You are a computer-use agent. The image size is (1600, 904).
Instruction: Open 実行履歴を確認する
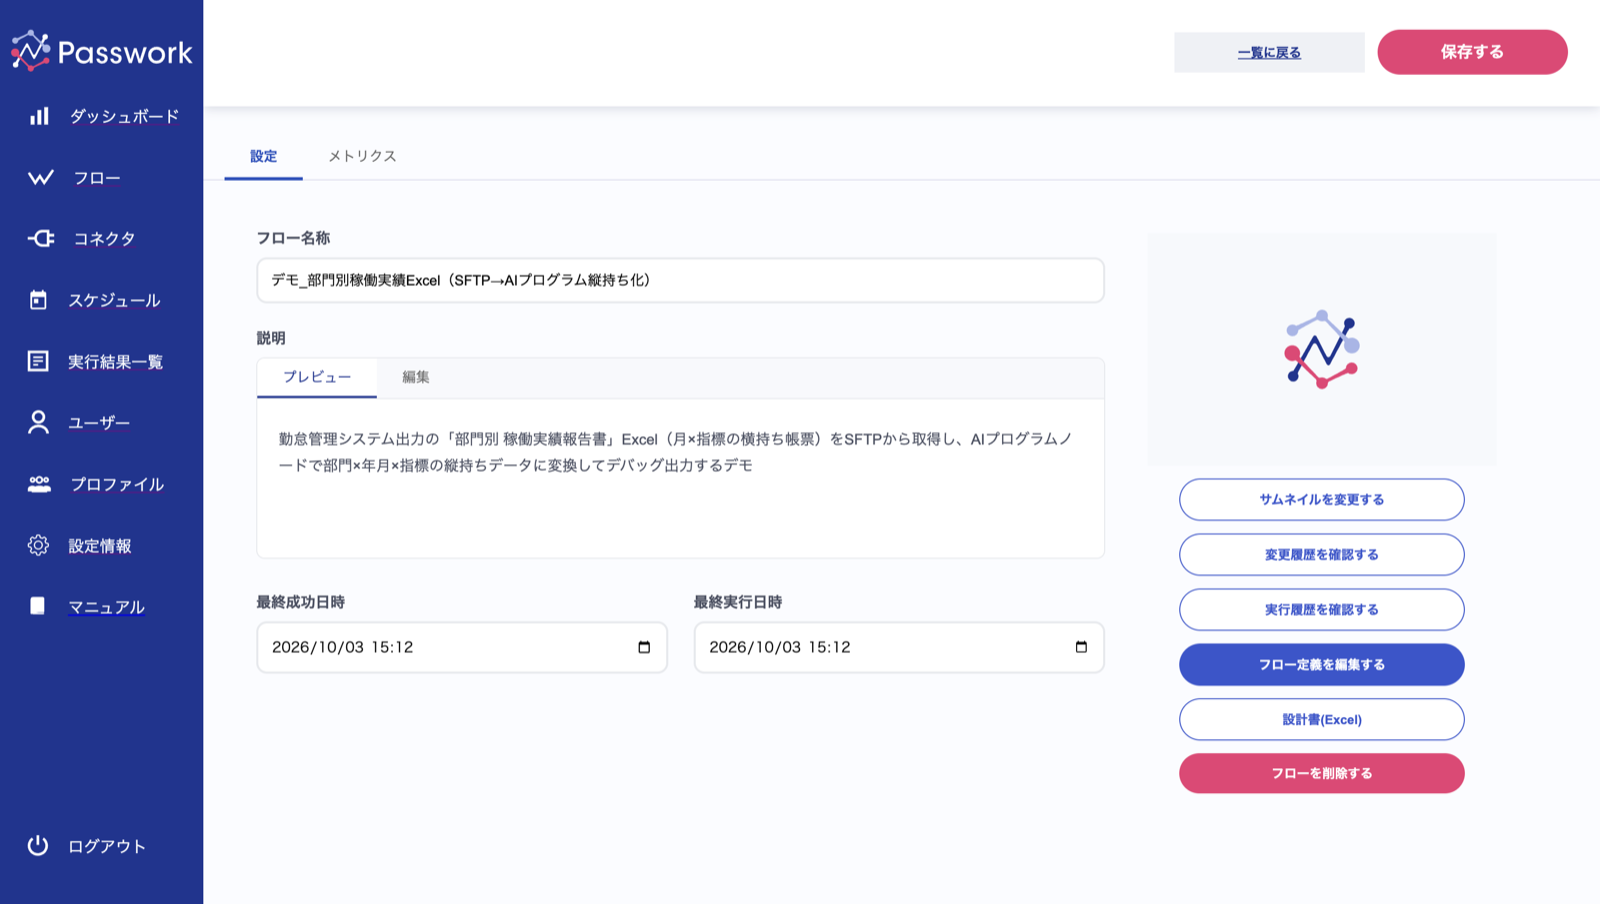(x=1322, y=609)
